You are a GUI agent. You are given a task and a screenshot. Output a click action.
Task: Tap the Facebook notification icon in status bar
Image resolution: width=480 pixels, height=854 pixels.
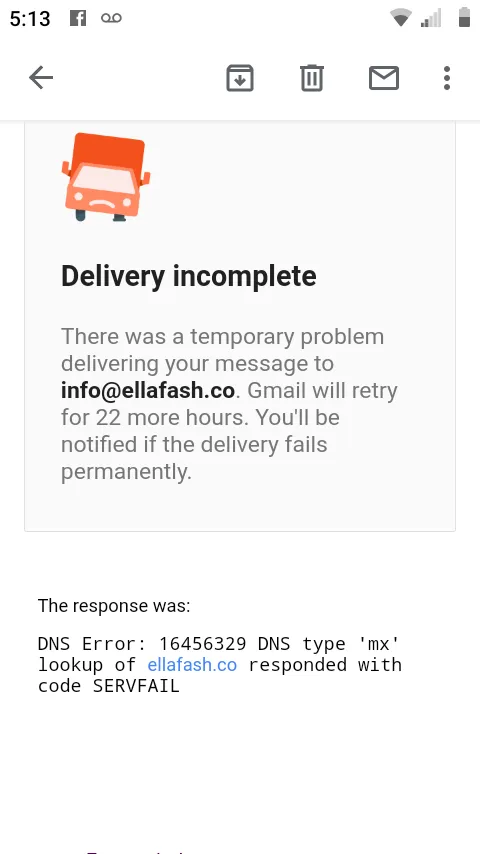coord(78,18)
